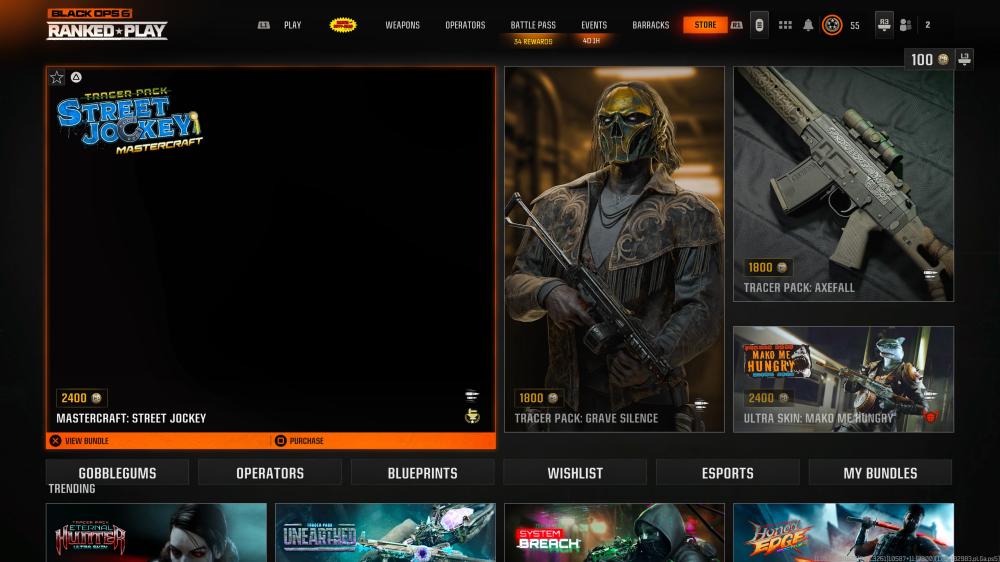
Task: Switch to the Weapons tab
Action: pyautogui.click(x=402, y=25)
